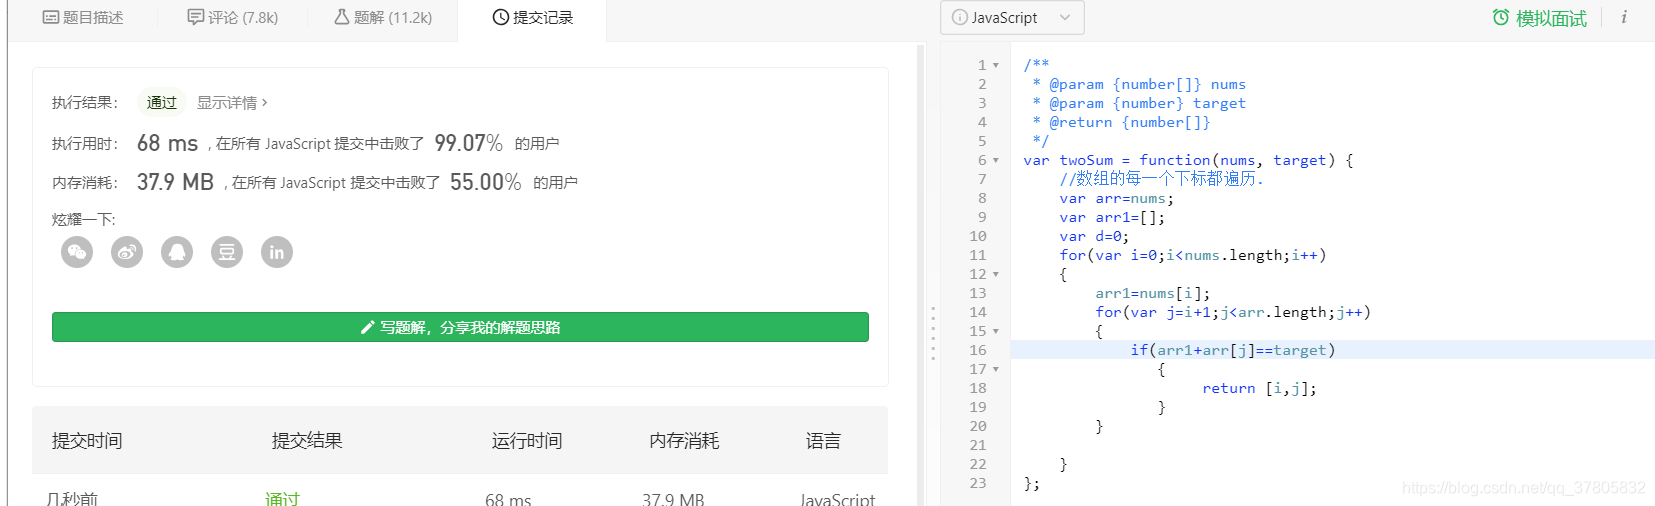Click the 37.9 MB memory value

coord(175,182)
